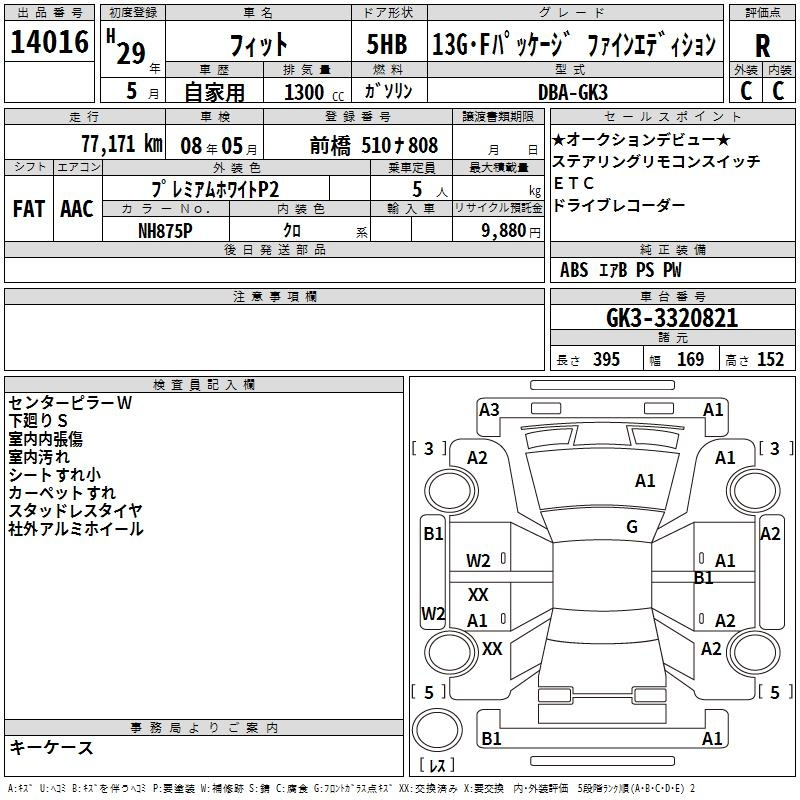800x800 pixels.
Task: Select the chassis number GK3-3320821
Action: tap(672, 318)
